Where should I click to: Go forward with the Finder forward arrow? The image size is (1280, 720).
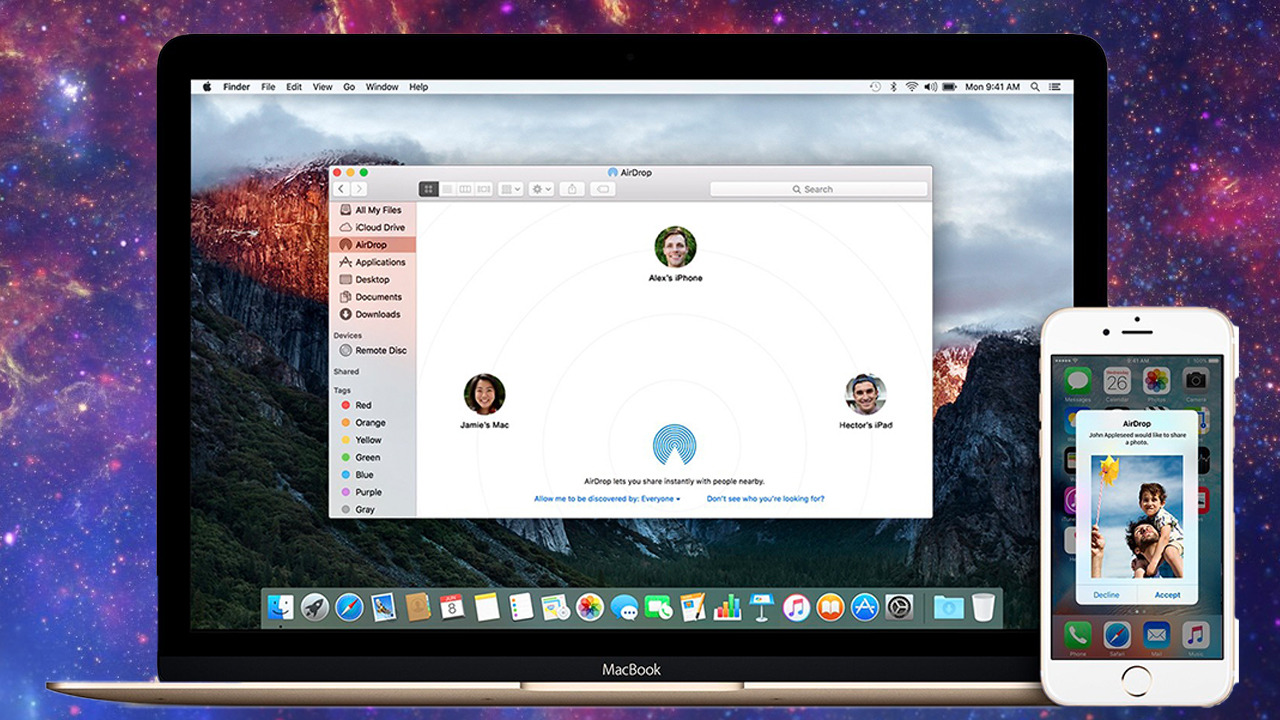358,189
